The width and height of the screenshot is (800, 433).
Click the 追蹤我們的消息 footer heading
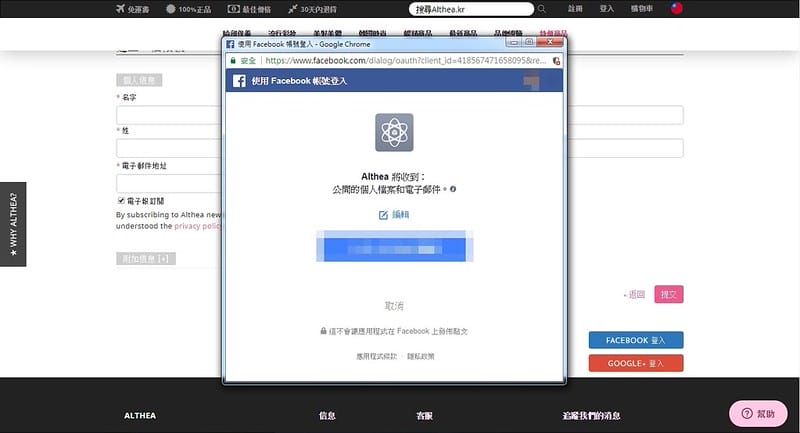[x=591, y=416]
